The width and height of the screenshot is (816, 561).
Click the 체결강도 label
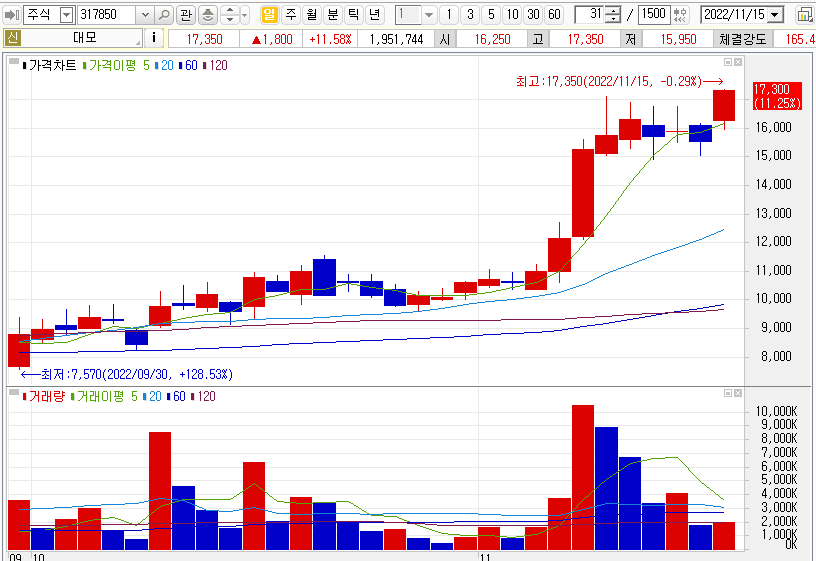click(x=742, y=39)
